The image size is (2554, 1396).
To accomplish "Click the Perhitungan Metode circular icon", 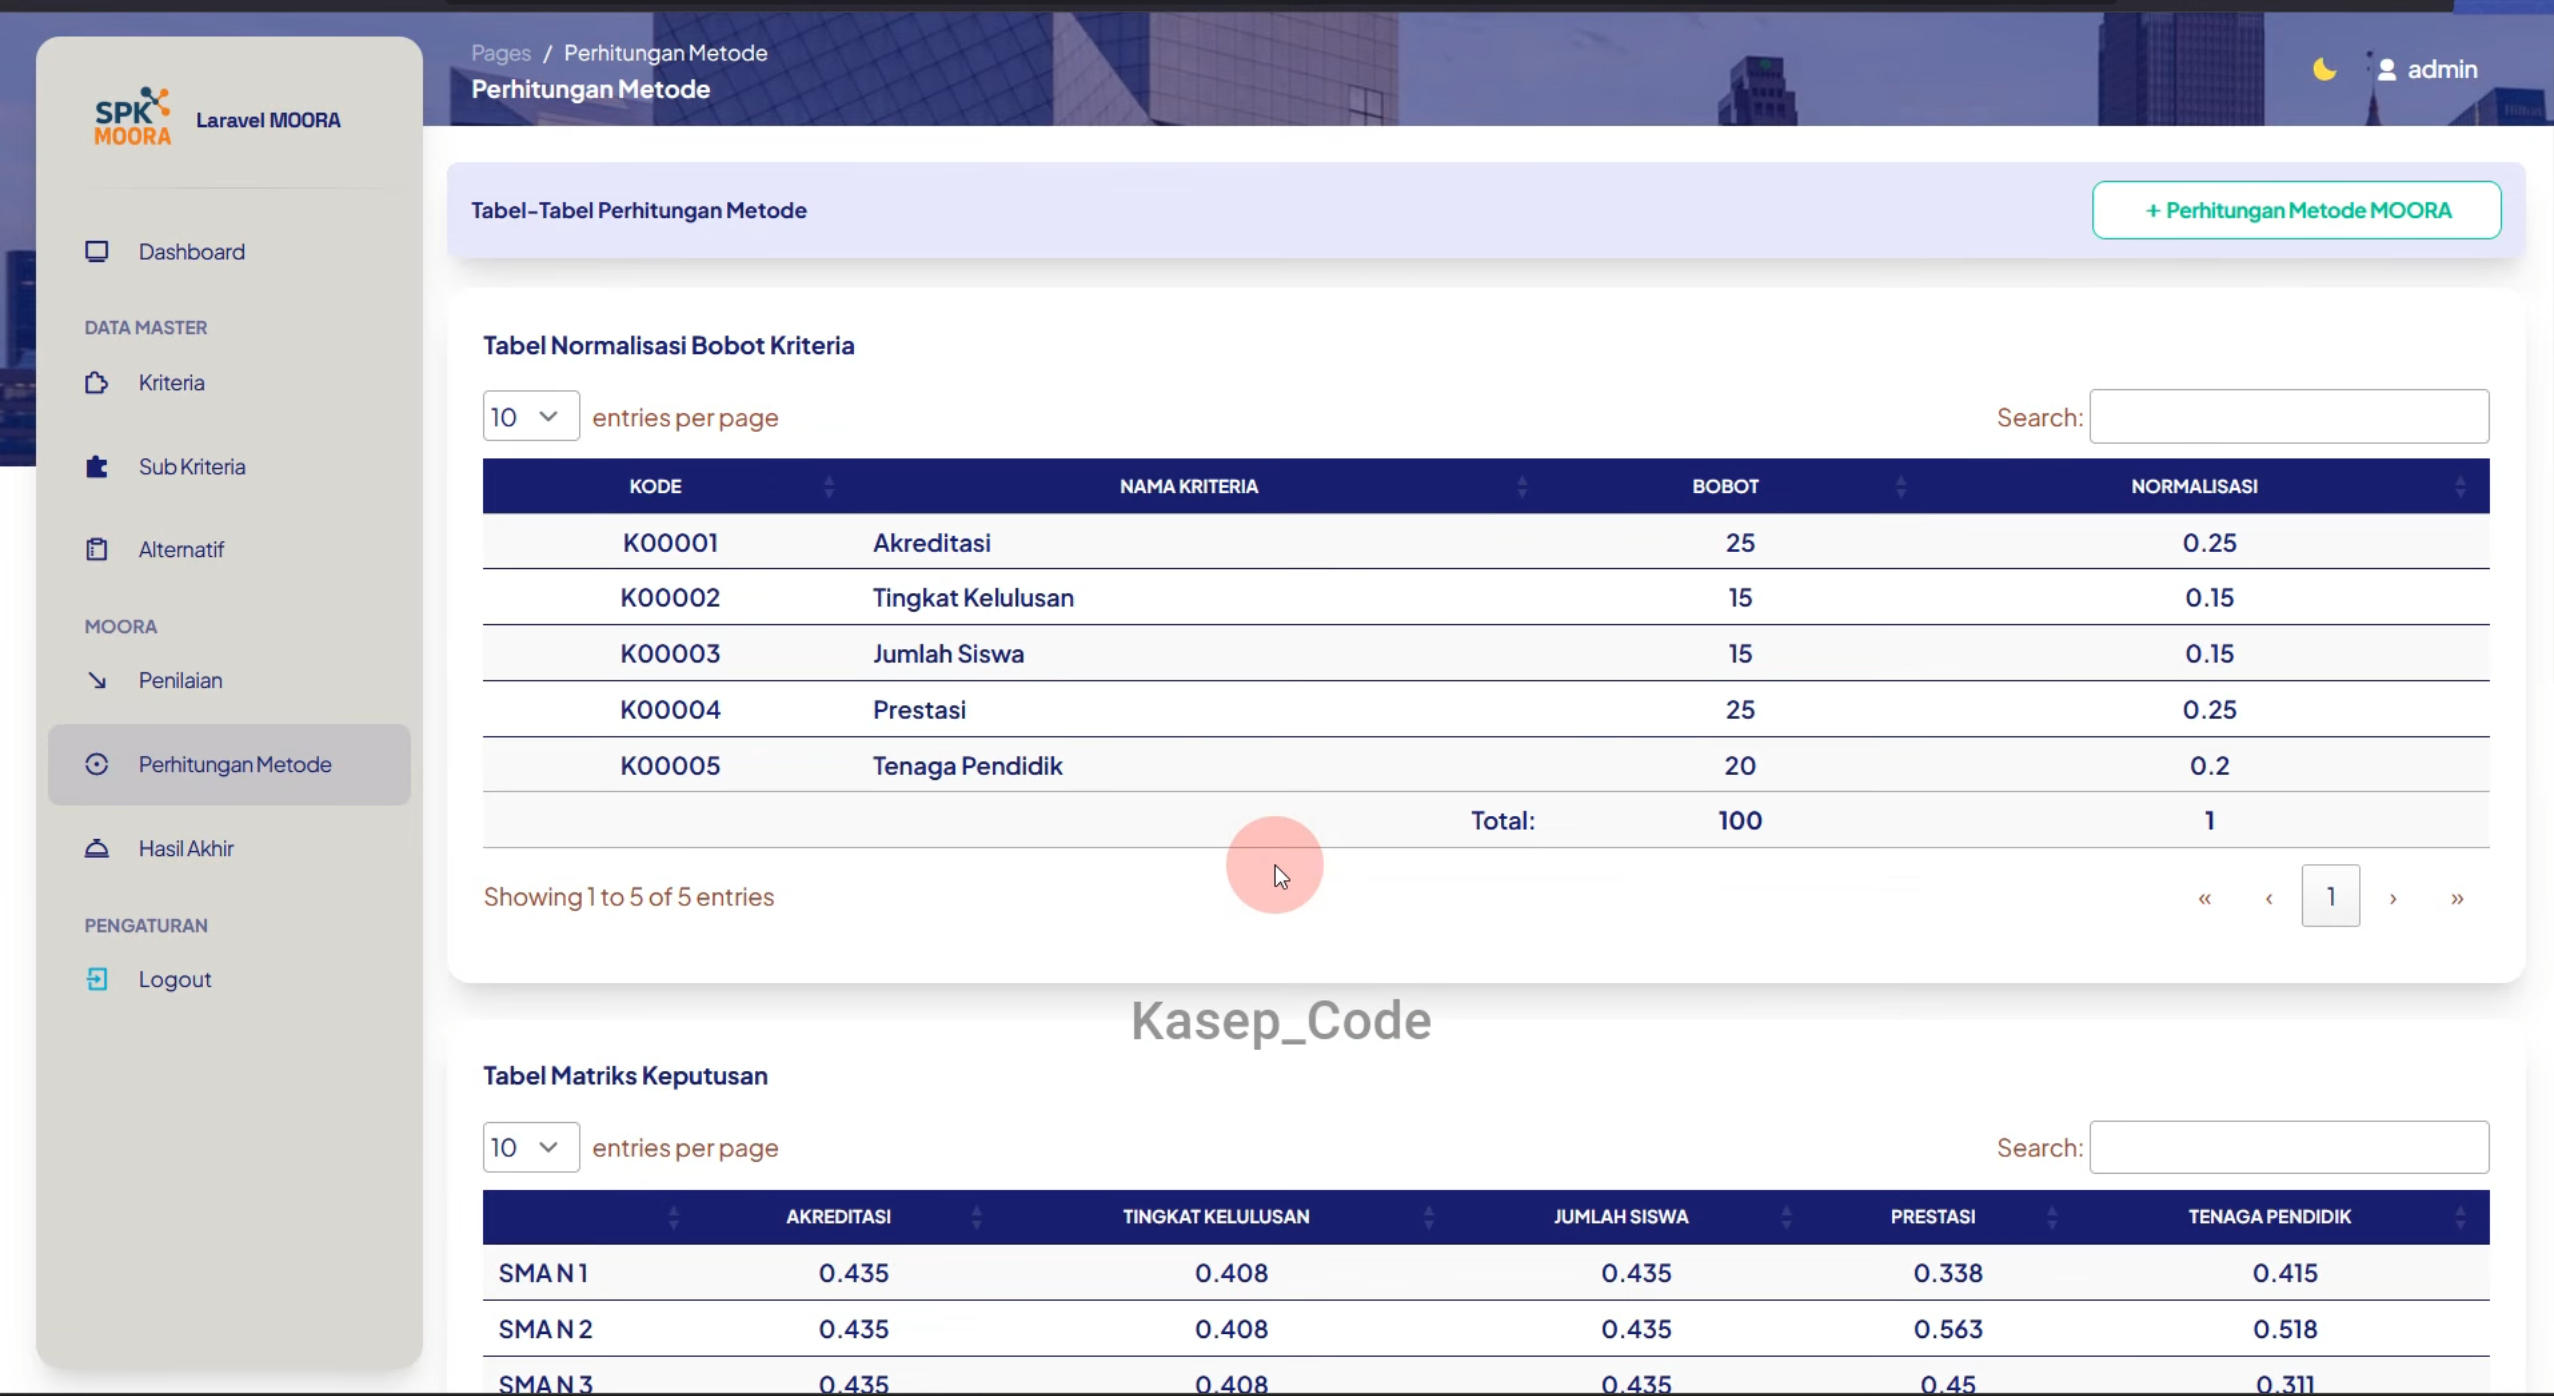I will pos(97,764).
